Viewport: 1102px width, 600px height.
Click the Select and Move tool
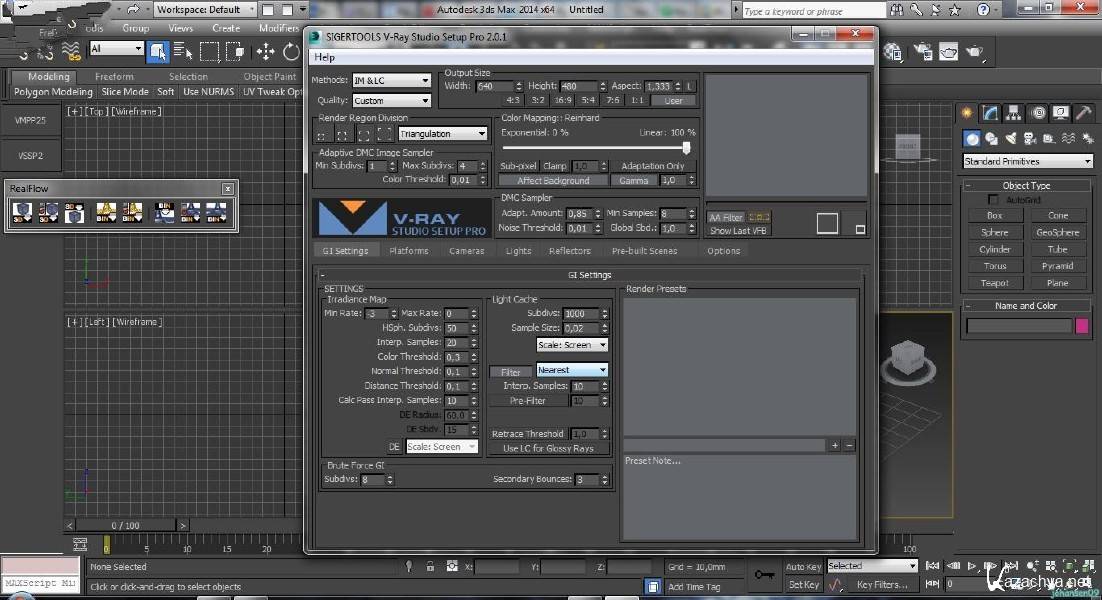[266, 51]
